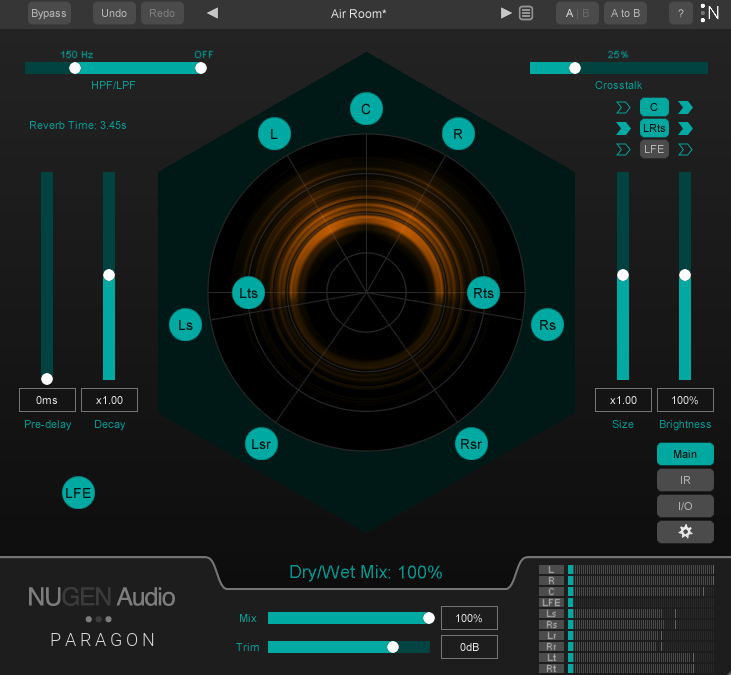Click the C output meter row

(626, 592)
